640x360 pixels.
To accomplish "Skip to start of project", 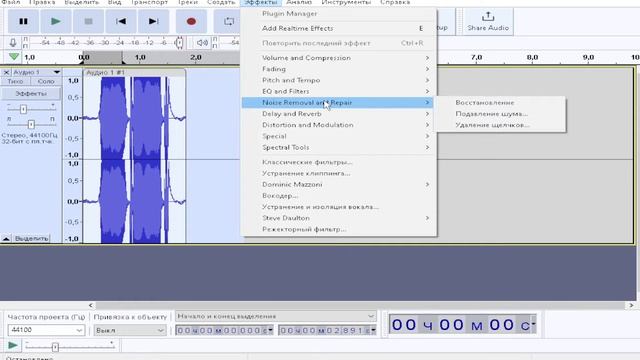I will (121, 21).
